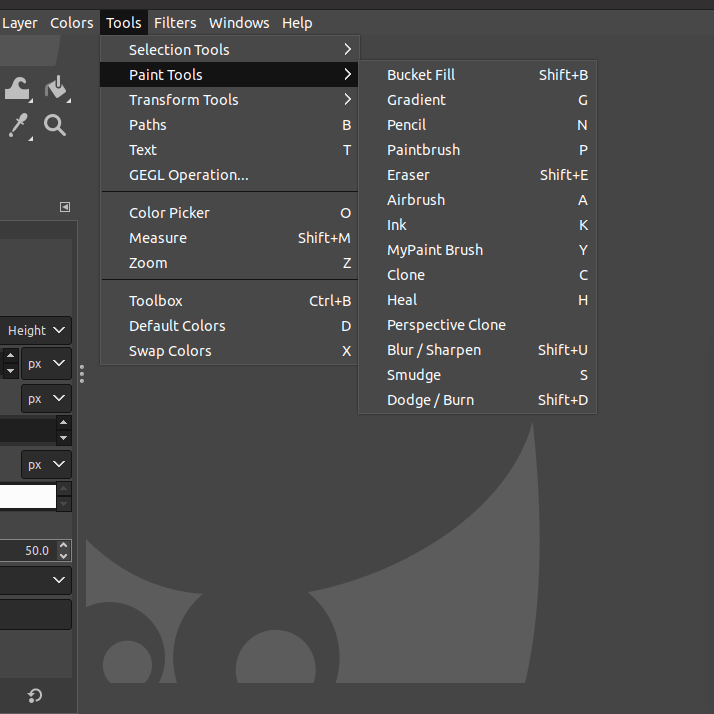Choose Bucket Fill in the Paint Tools submenu

(478, 75)
